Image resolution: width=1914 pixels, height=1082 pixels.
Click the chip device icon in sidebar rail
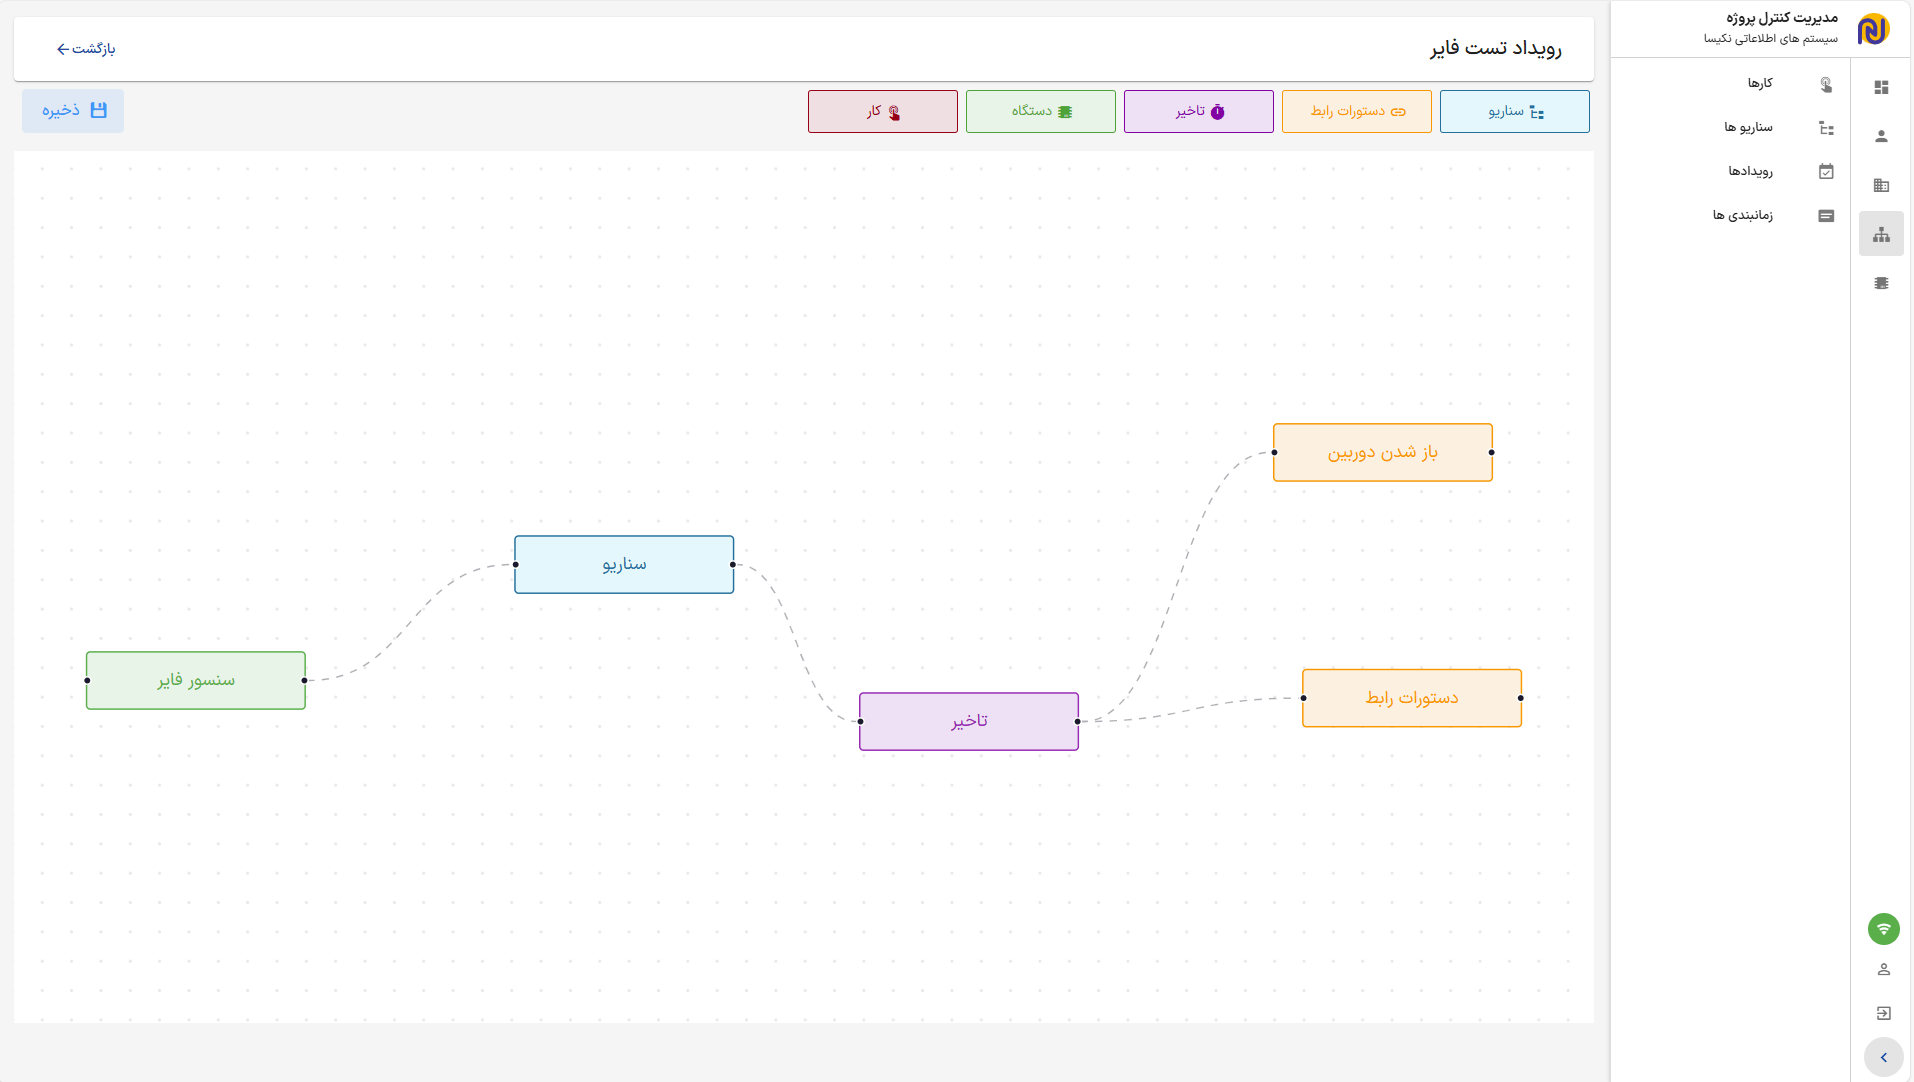(x=1881, y=283)
